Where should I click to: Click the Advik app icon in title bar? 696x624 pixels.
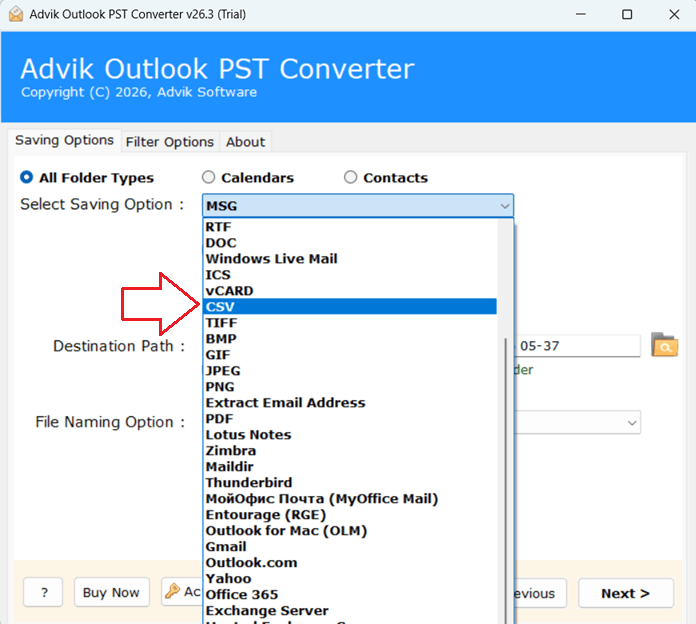[16, 14]
